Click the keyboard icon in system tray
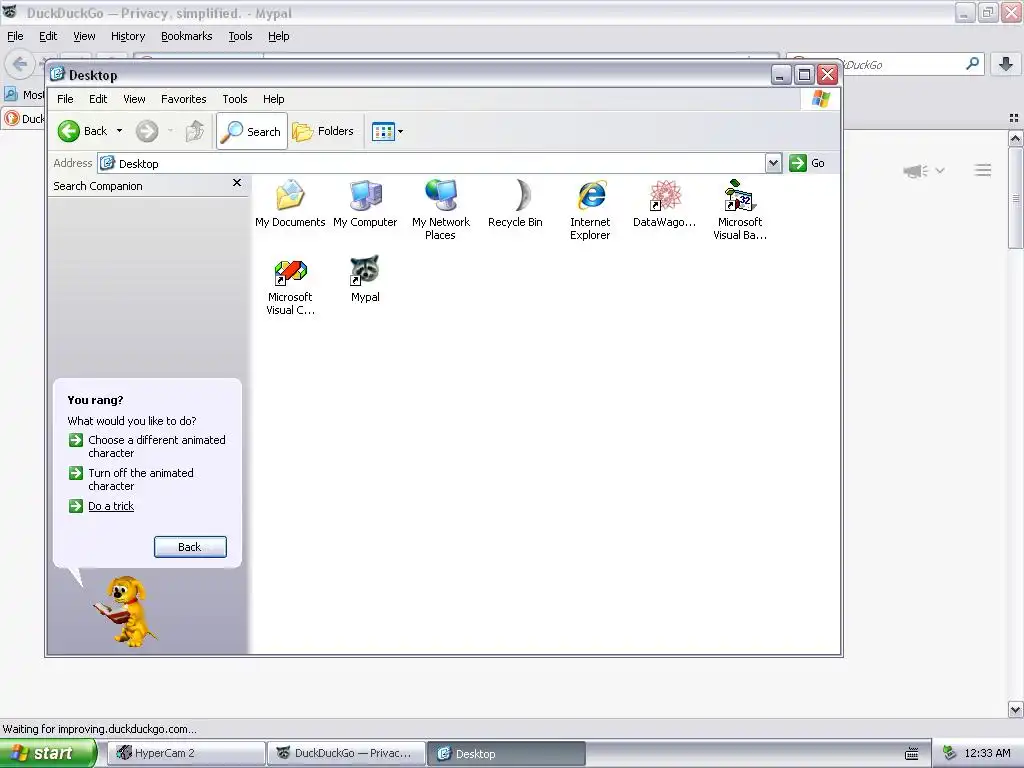 [912, 754]
